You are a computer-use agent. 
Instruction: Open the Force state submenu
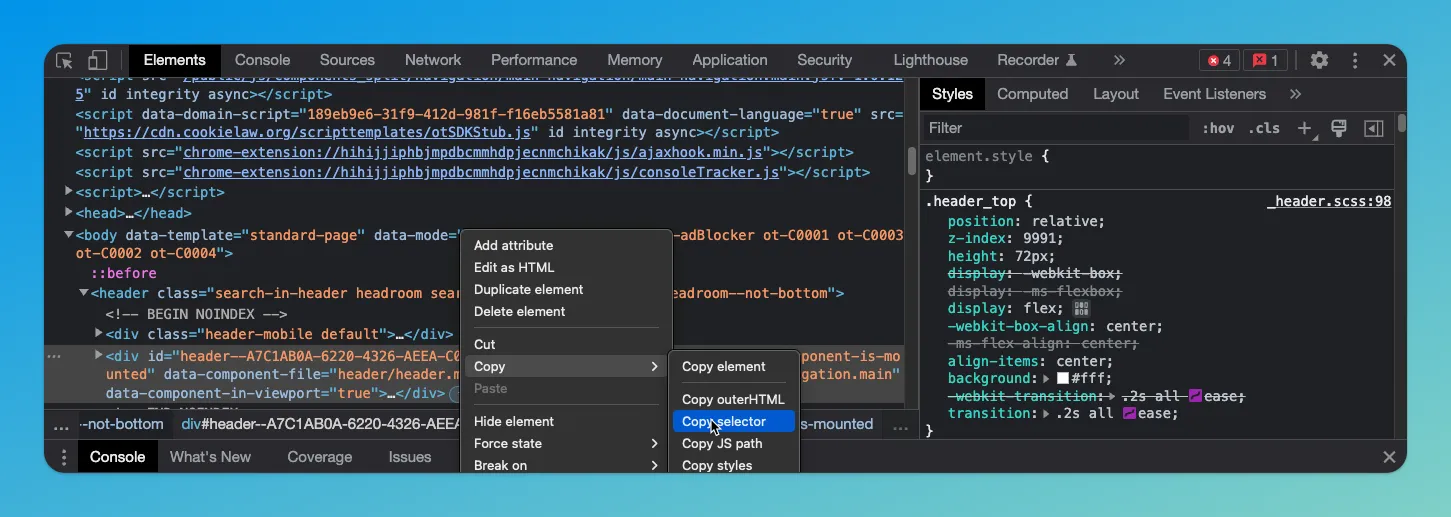pyautogui.click(x=566, y=443)
